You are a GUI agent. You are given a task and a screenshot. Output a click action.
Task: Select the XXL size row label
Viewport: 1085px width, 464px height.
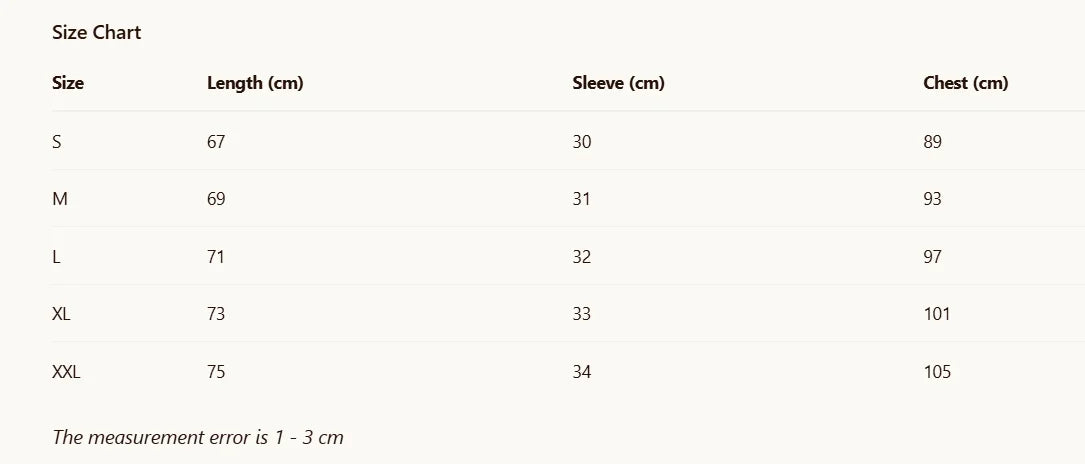(x=66, y=372)
